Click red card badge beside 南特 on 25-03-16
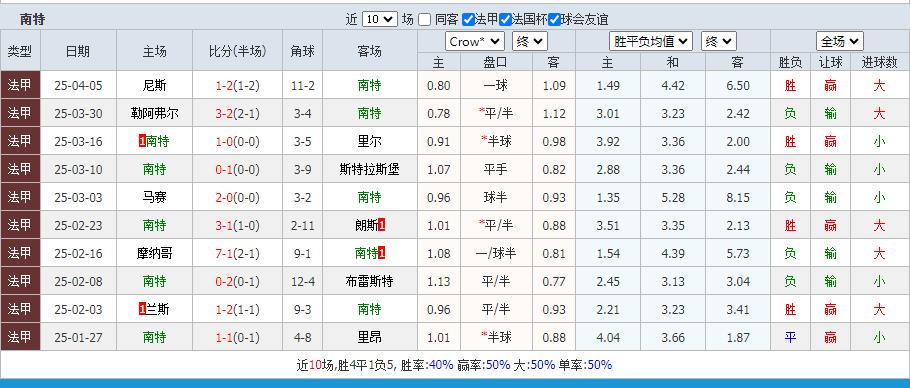Image resolution: width=910 pixels, height=388 pixels. pos(142,142)
